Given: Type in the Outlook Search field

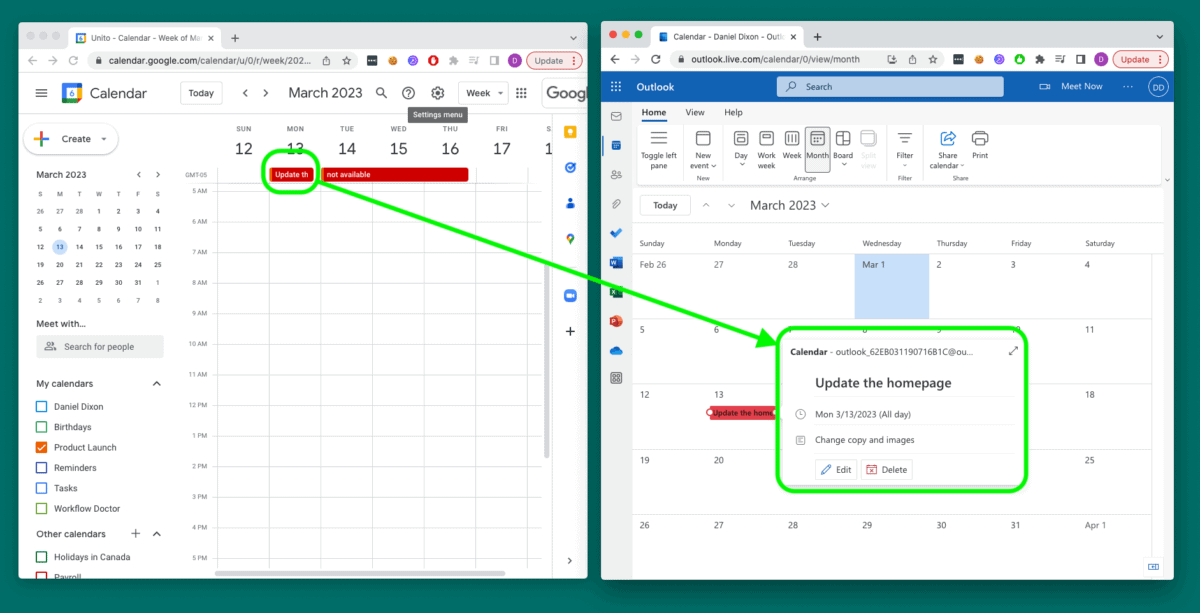Looking at the screenshot, I should 890,86.
